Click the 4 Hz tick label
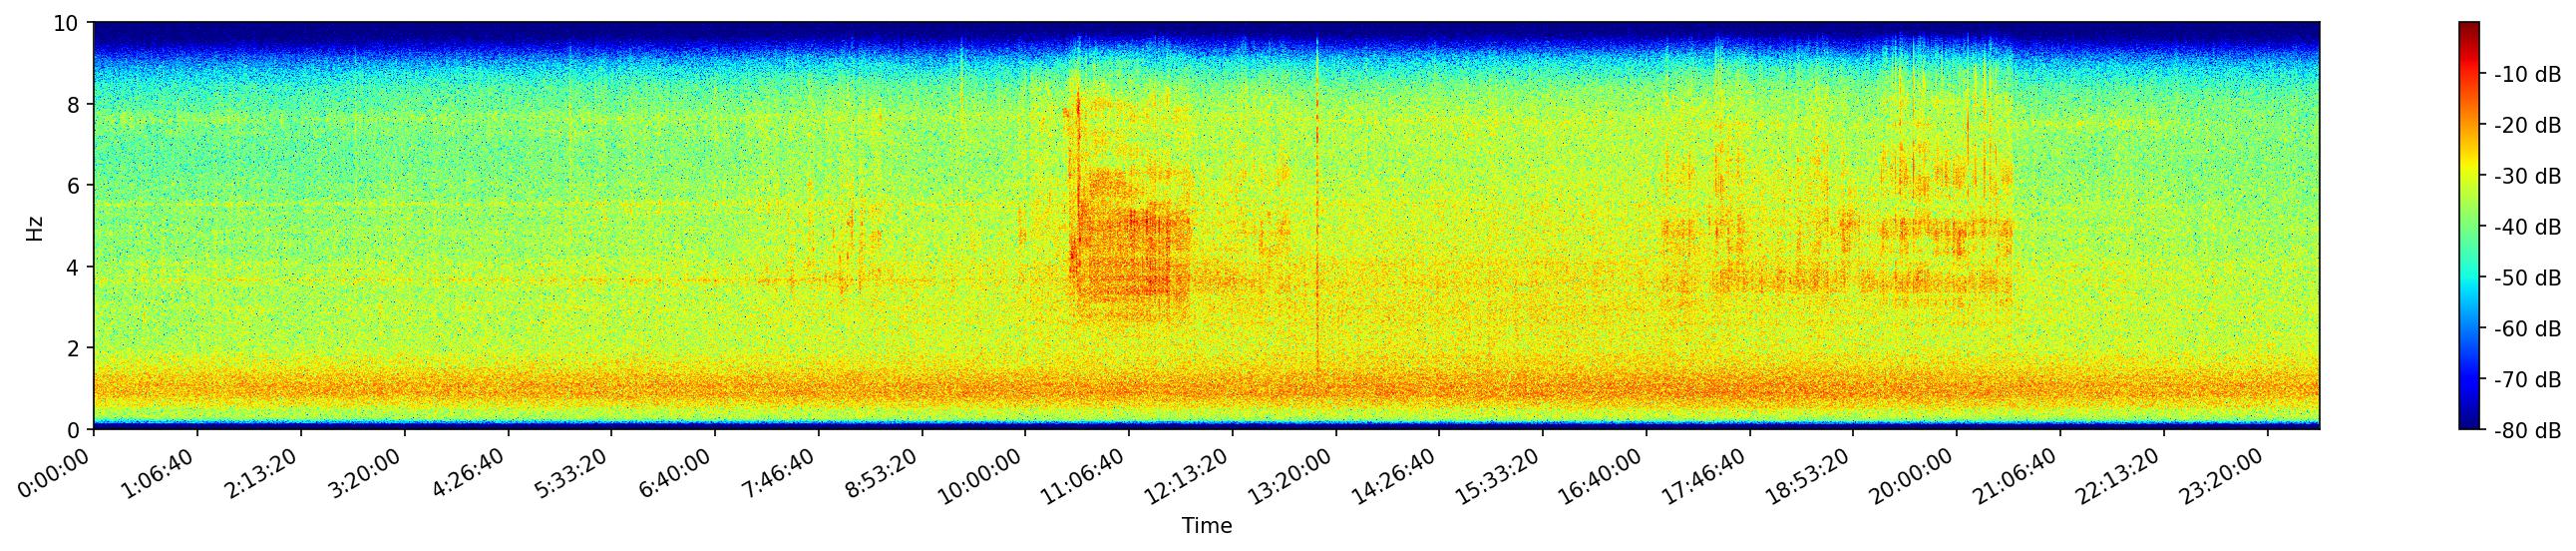This screenshot has height=551, width=2576. 74,267
